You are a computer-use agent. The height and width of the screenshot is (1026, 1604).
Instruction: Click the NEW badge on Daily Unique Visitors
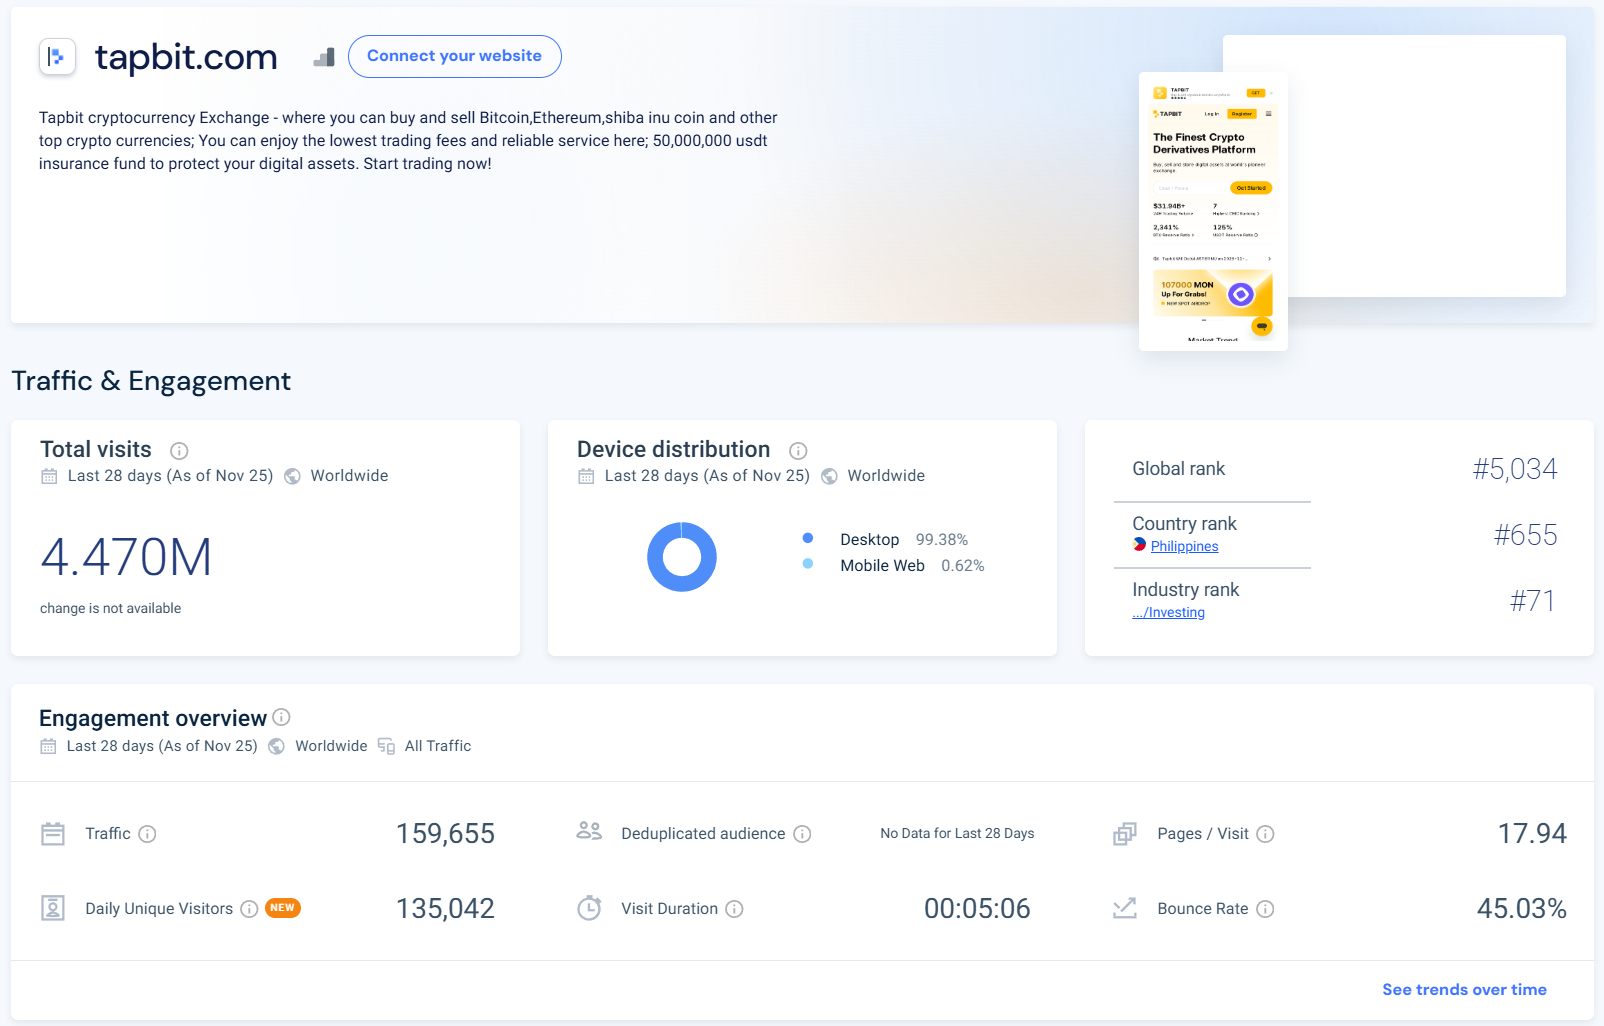point(283,908)
